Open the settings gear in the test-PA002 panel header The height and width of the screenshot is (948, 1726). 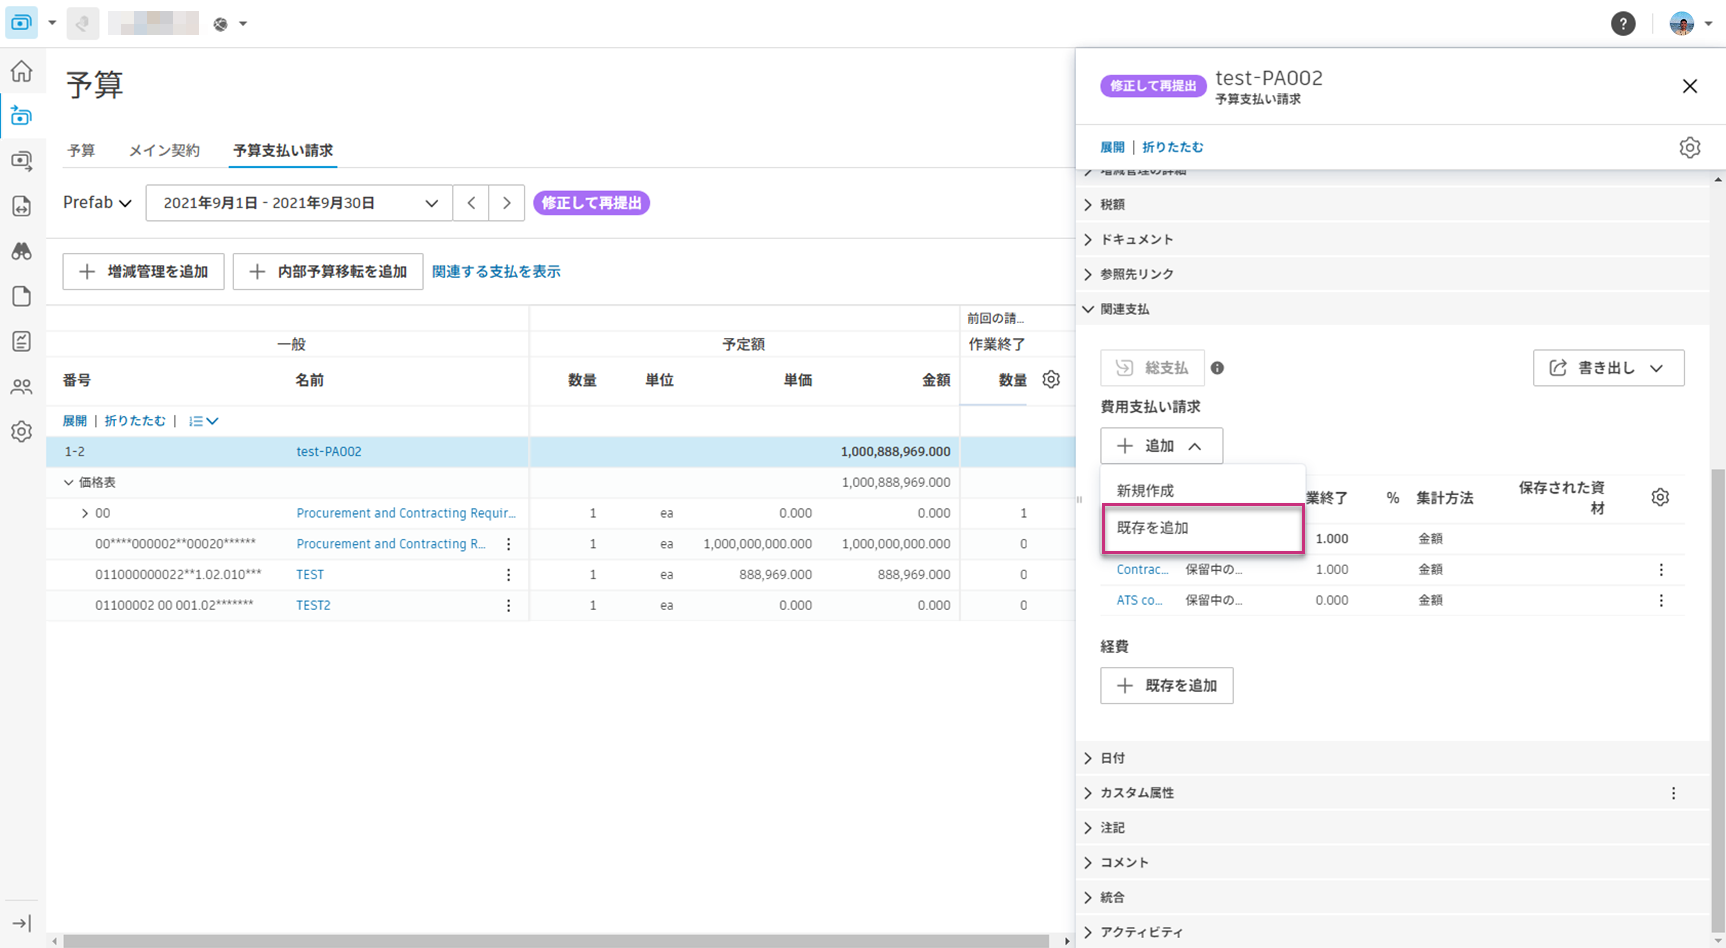(x=1690, y=147)
